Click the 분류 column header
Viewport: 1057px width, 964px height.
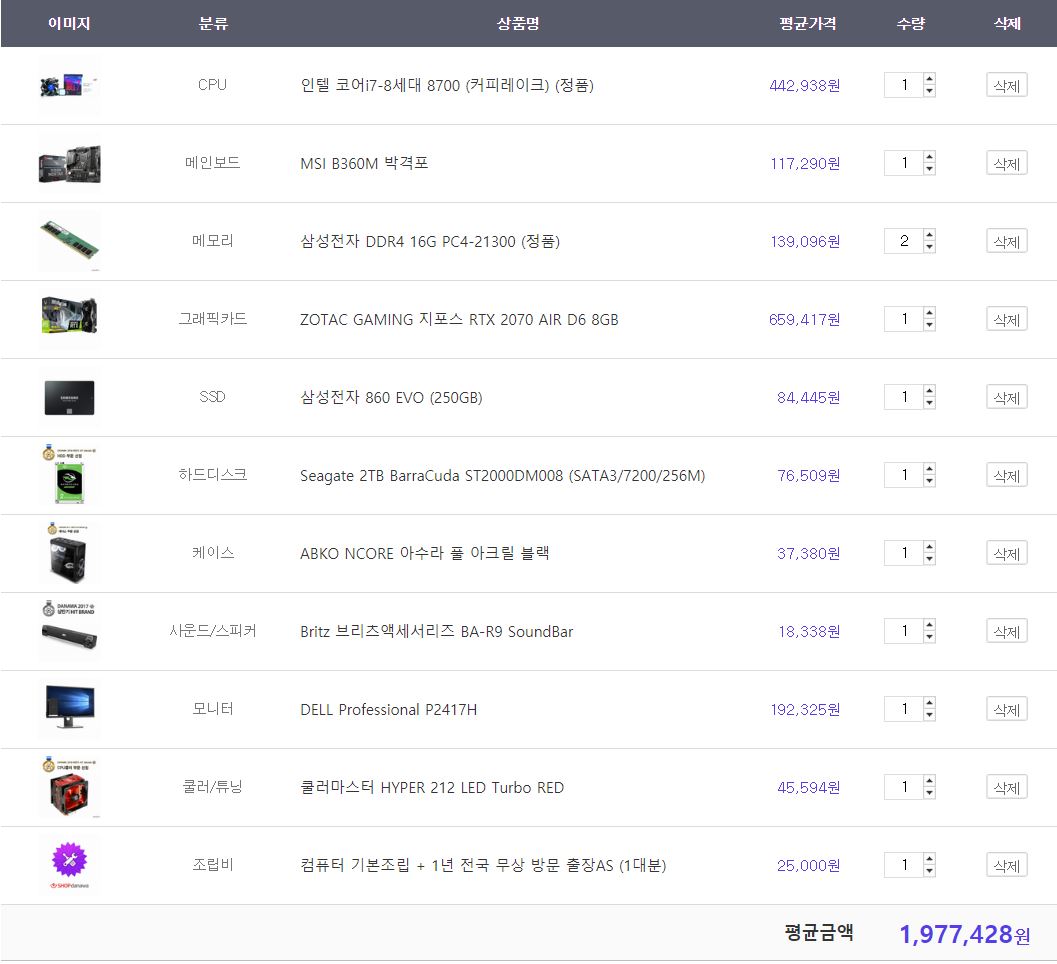tap(213, 24)
